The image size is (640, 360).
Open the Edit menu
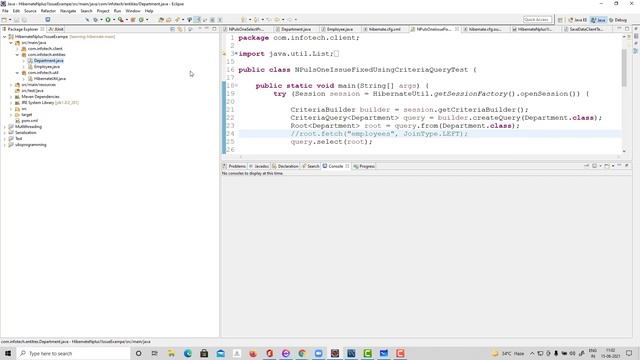(x=16, y=11)
